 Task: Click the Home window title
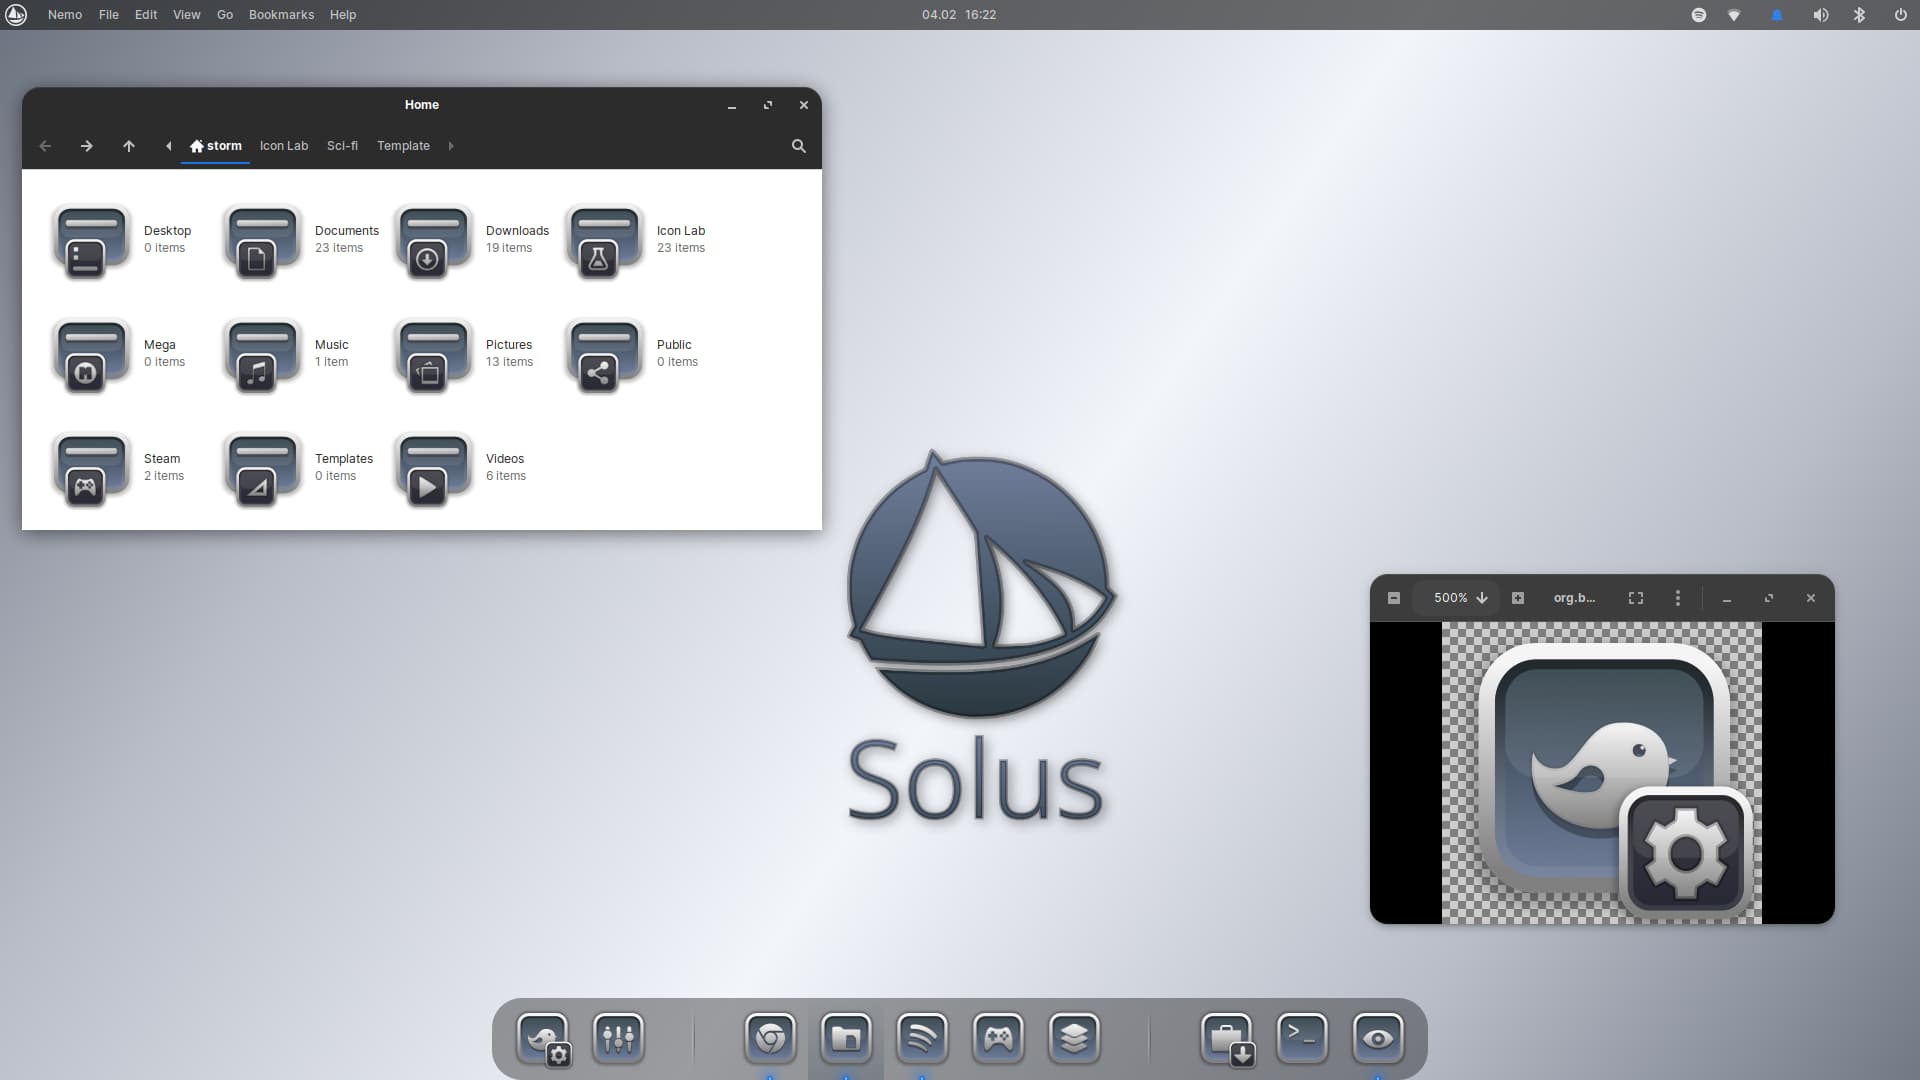coord(422,105)
